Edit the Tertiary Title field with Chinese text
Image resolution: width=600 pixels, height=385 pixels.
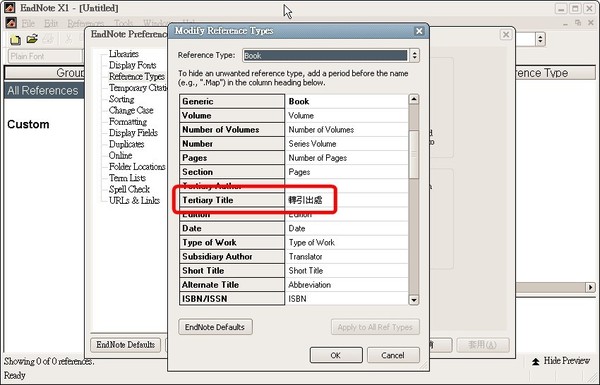tap(347, 200)
